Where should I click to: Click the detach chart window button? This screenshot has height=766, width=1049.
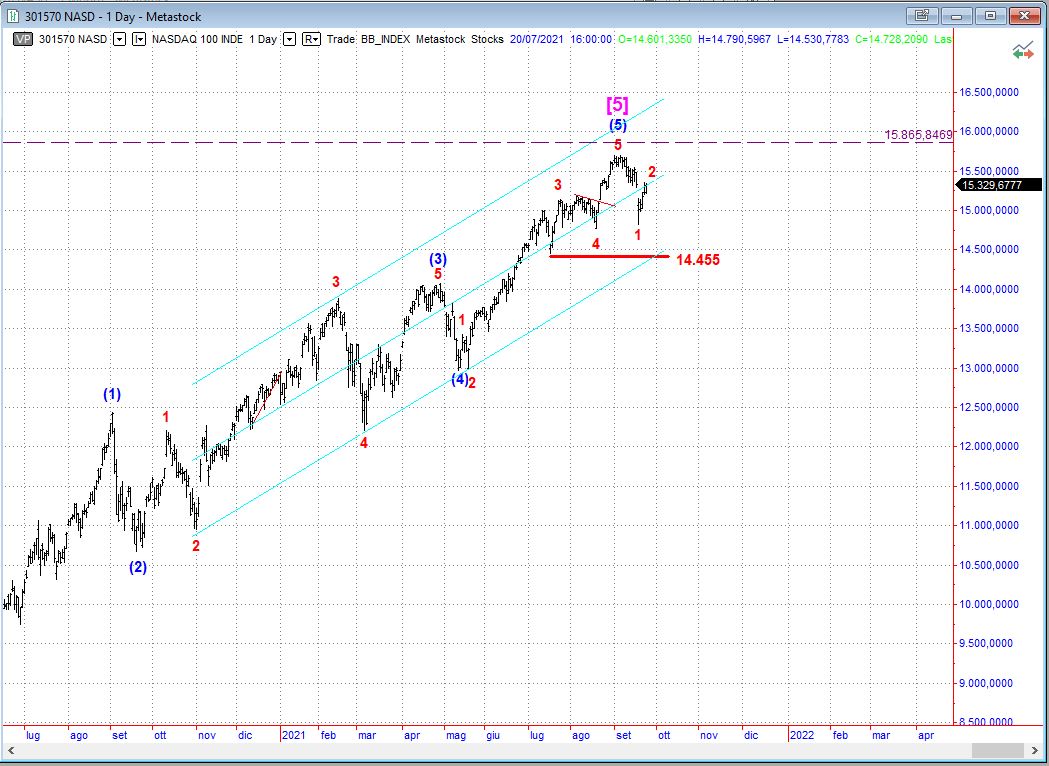click(x=922, y=15)
